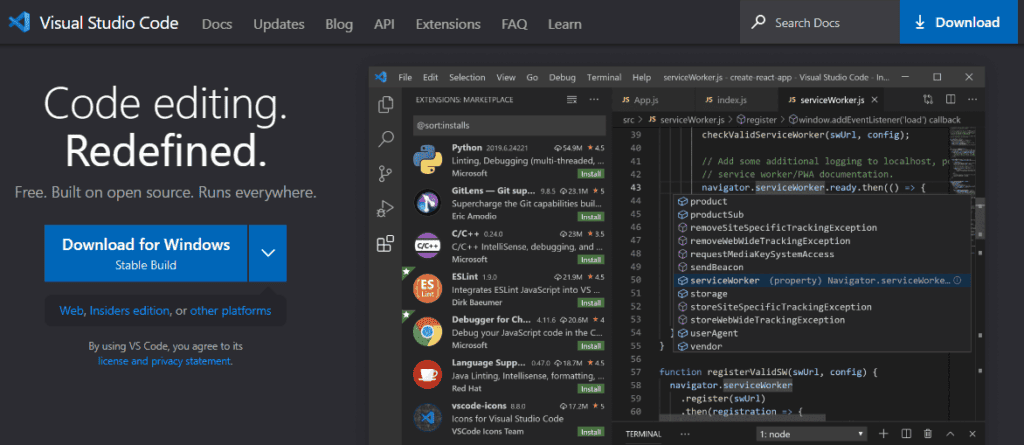
Task: Open the Updates page in navigation
Action: pos(279,24)
